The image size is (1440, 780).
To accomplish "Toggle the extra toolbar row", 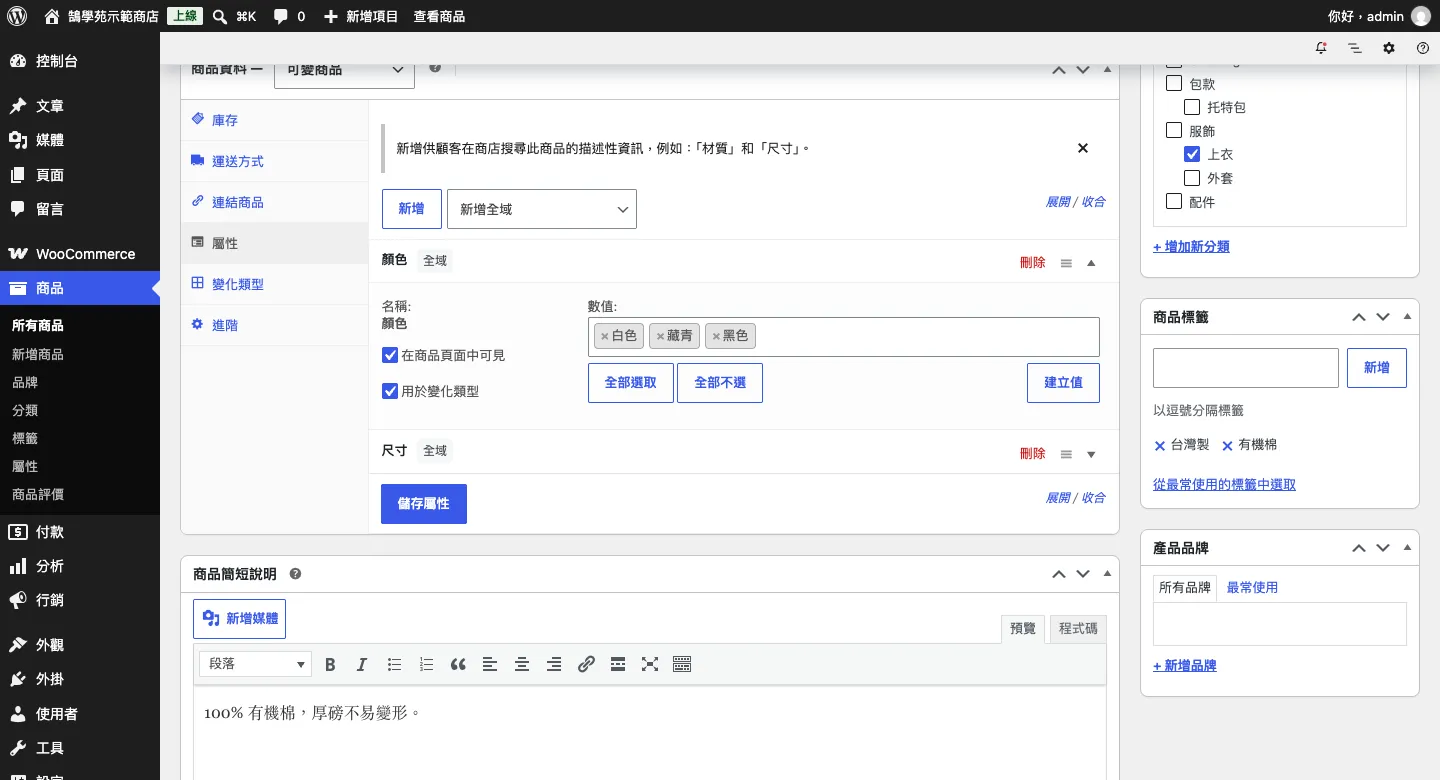I will pos(682,664).
